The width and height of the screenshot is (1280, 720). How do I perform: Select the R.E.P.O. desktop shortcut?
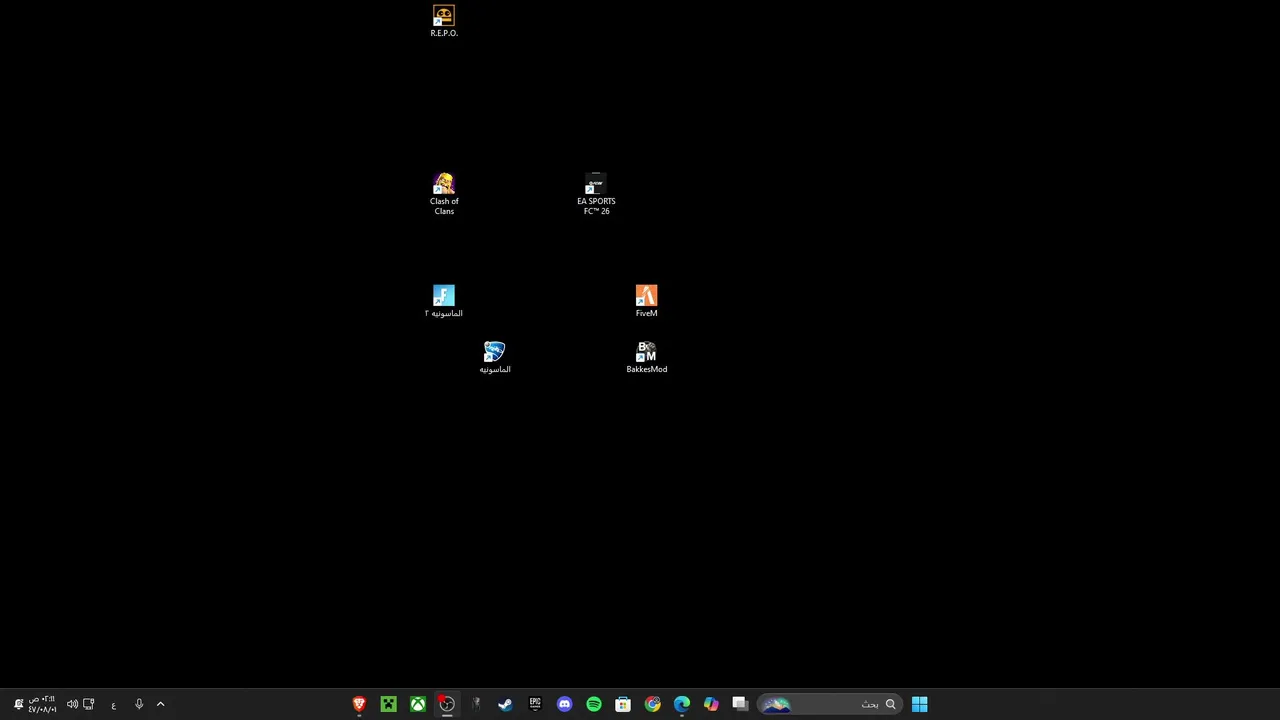pos(444,22)
